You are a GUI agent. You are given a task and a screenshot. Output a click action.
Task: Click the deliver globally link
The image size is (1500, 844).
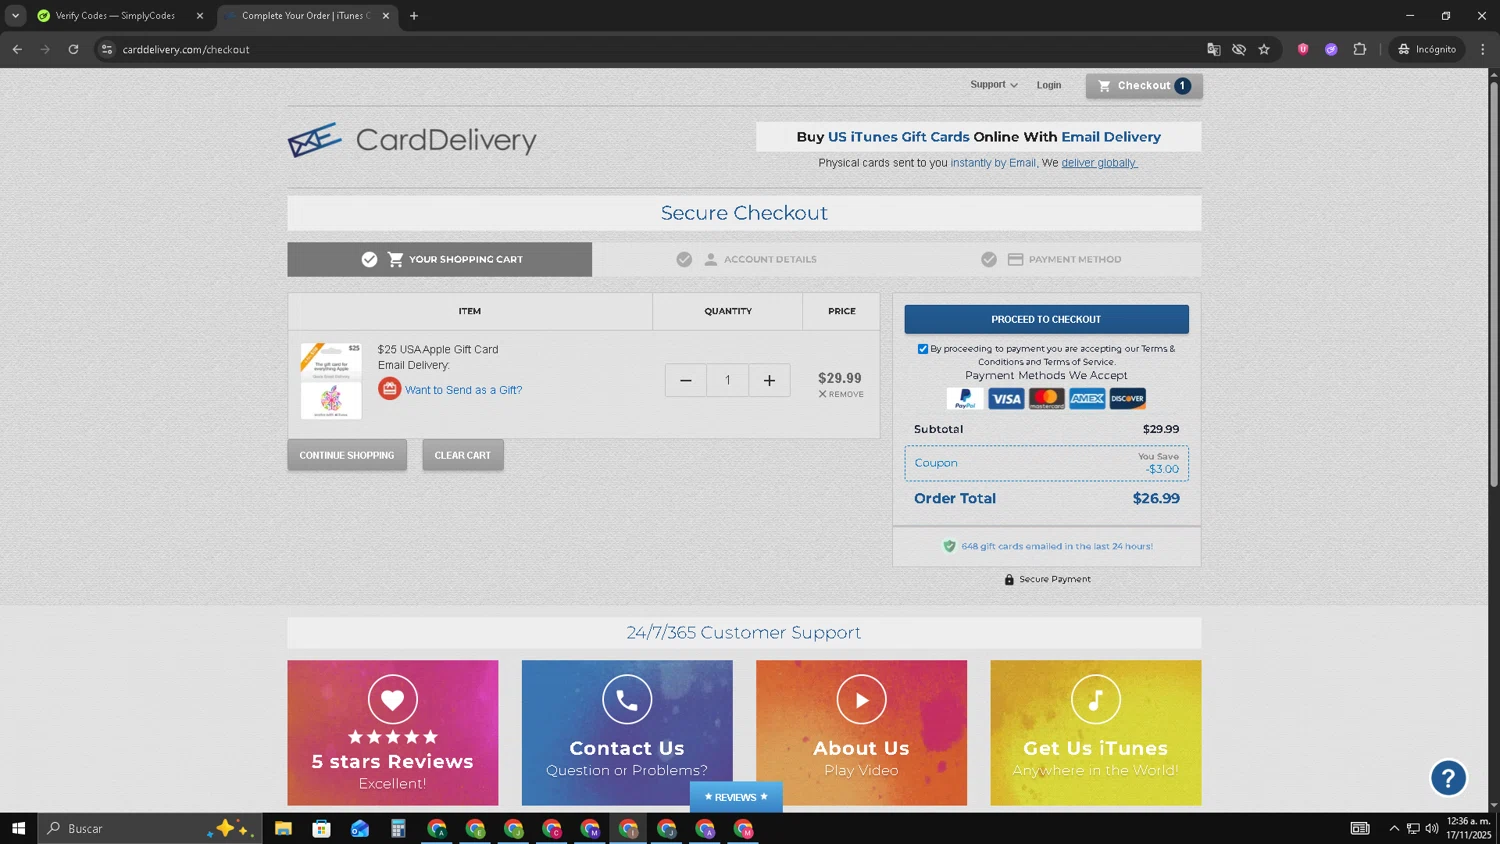[1099, 163]
